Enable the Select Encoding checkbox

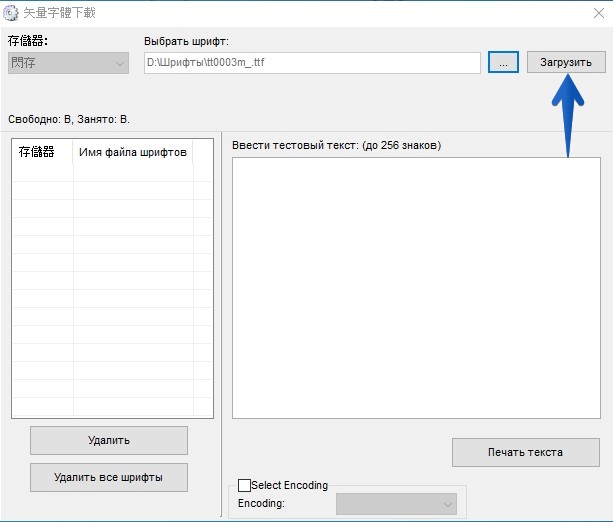tap(245, 485)
